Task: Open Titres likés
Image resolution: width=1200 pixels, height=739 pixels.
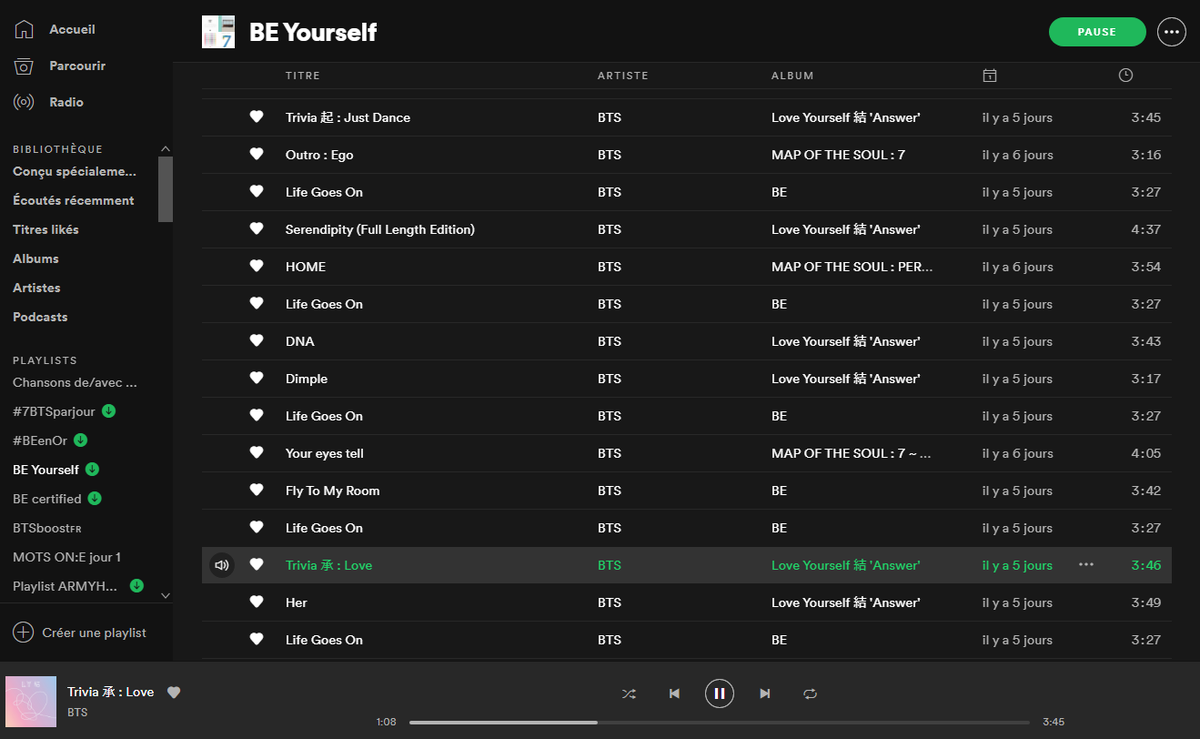Action: (x=46, y=229)
